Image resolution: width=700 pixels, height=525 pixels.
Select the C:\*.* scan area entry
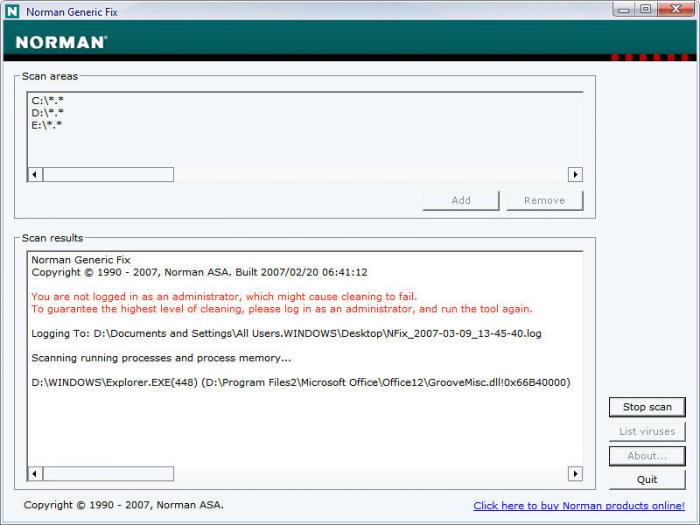[x=47, y=100]
